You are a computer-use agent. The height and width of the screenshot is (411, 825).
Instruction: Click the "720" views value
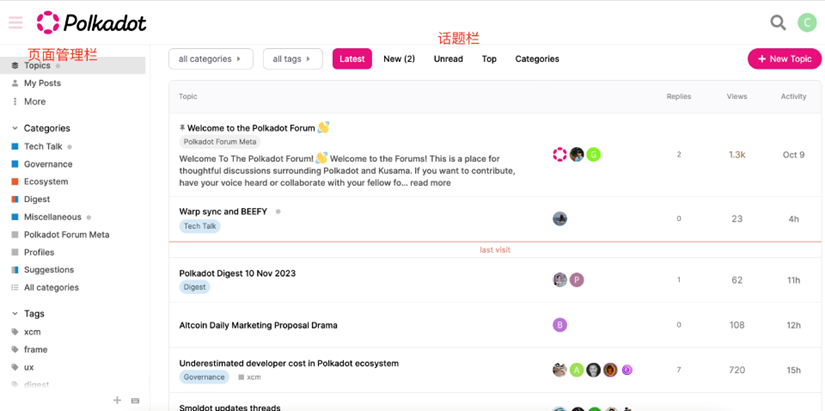click(737, 370)
